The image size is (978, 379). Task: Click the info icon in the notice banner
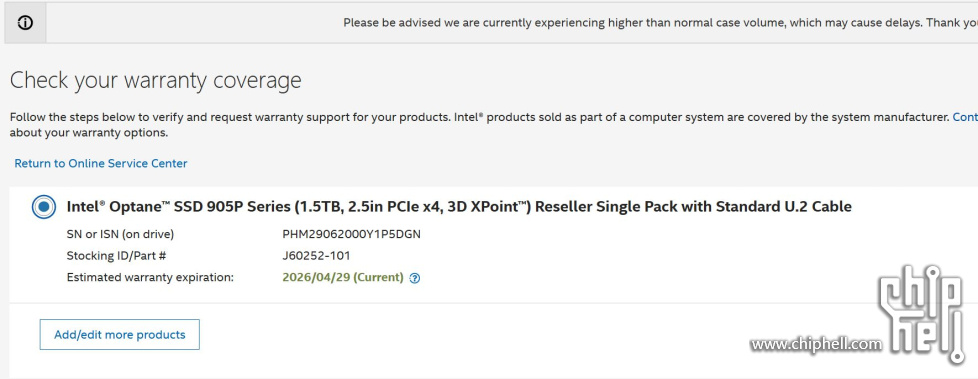pos(25,23)
